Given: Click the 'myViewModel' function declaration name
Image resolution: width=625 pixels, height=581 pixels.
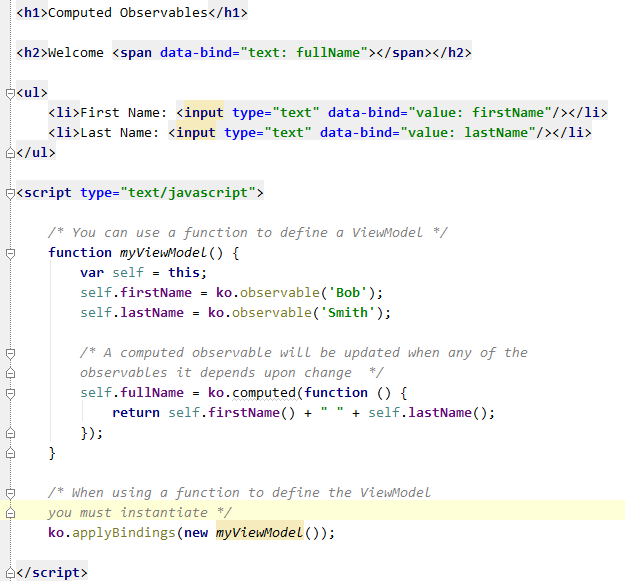Looking at the screenshot, I should tap(163, 253).
